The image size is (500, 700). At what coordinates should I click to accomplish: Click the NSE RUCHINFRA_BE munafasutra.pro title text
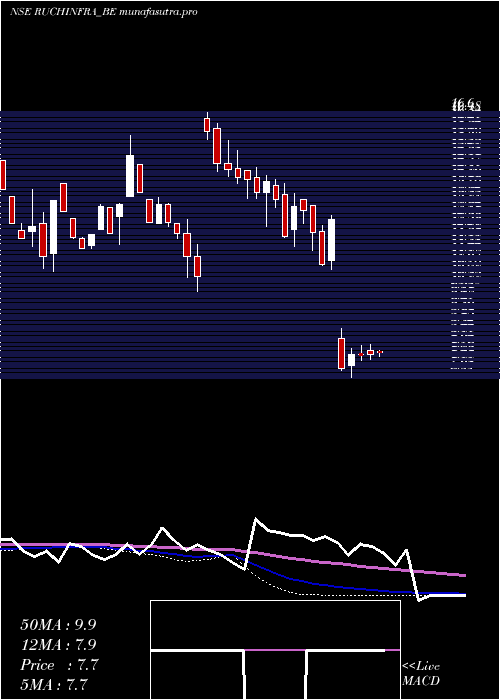coord(104,12)
